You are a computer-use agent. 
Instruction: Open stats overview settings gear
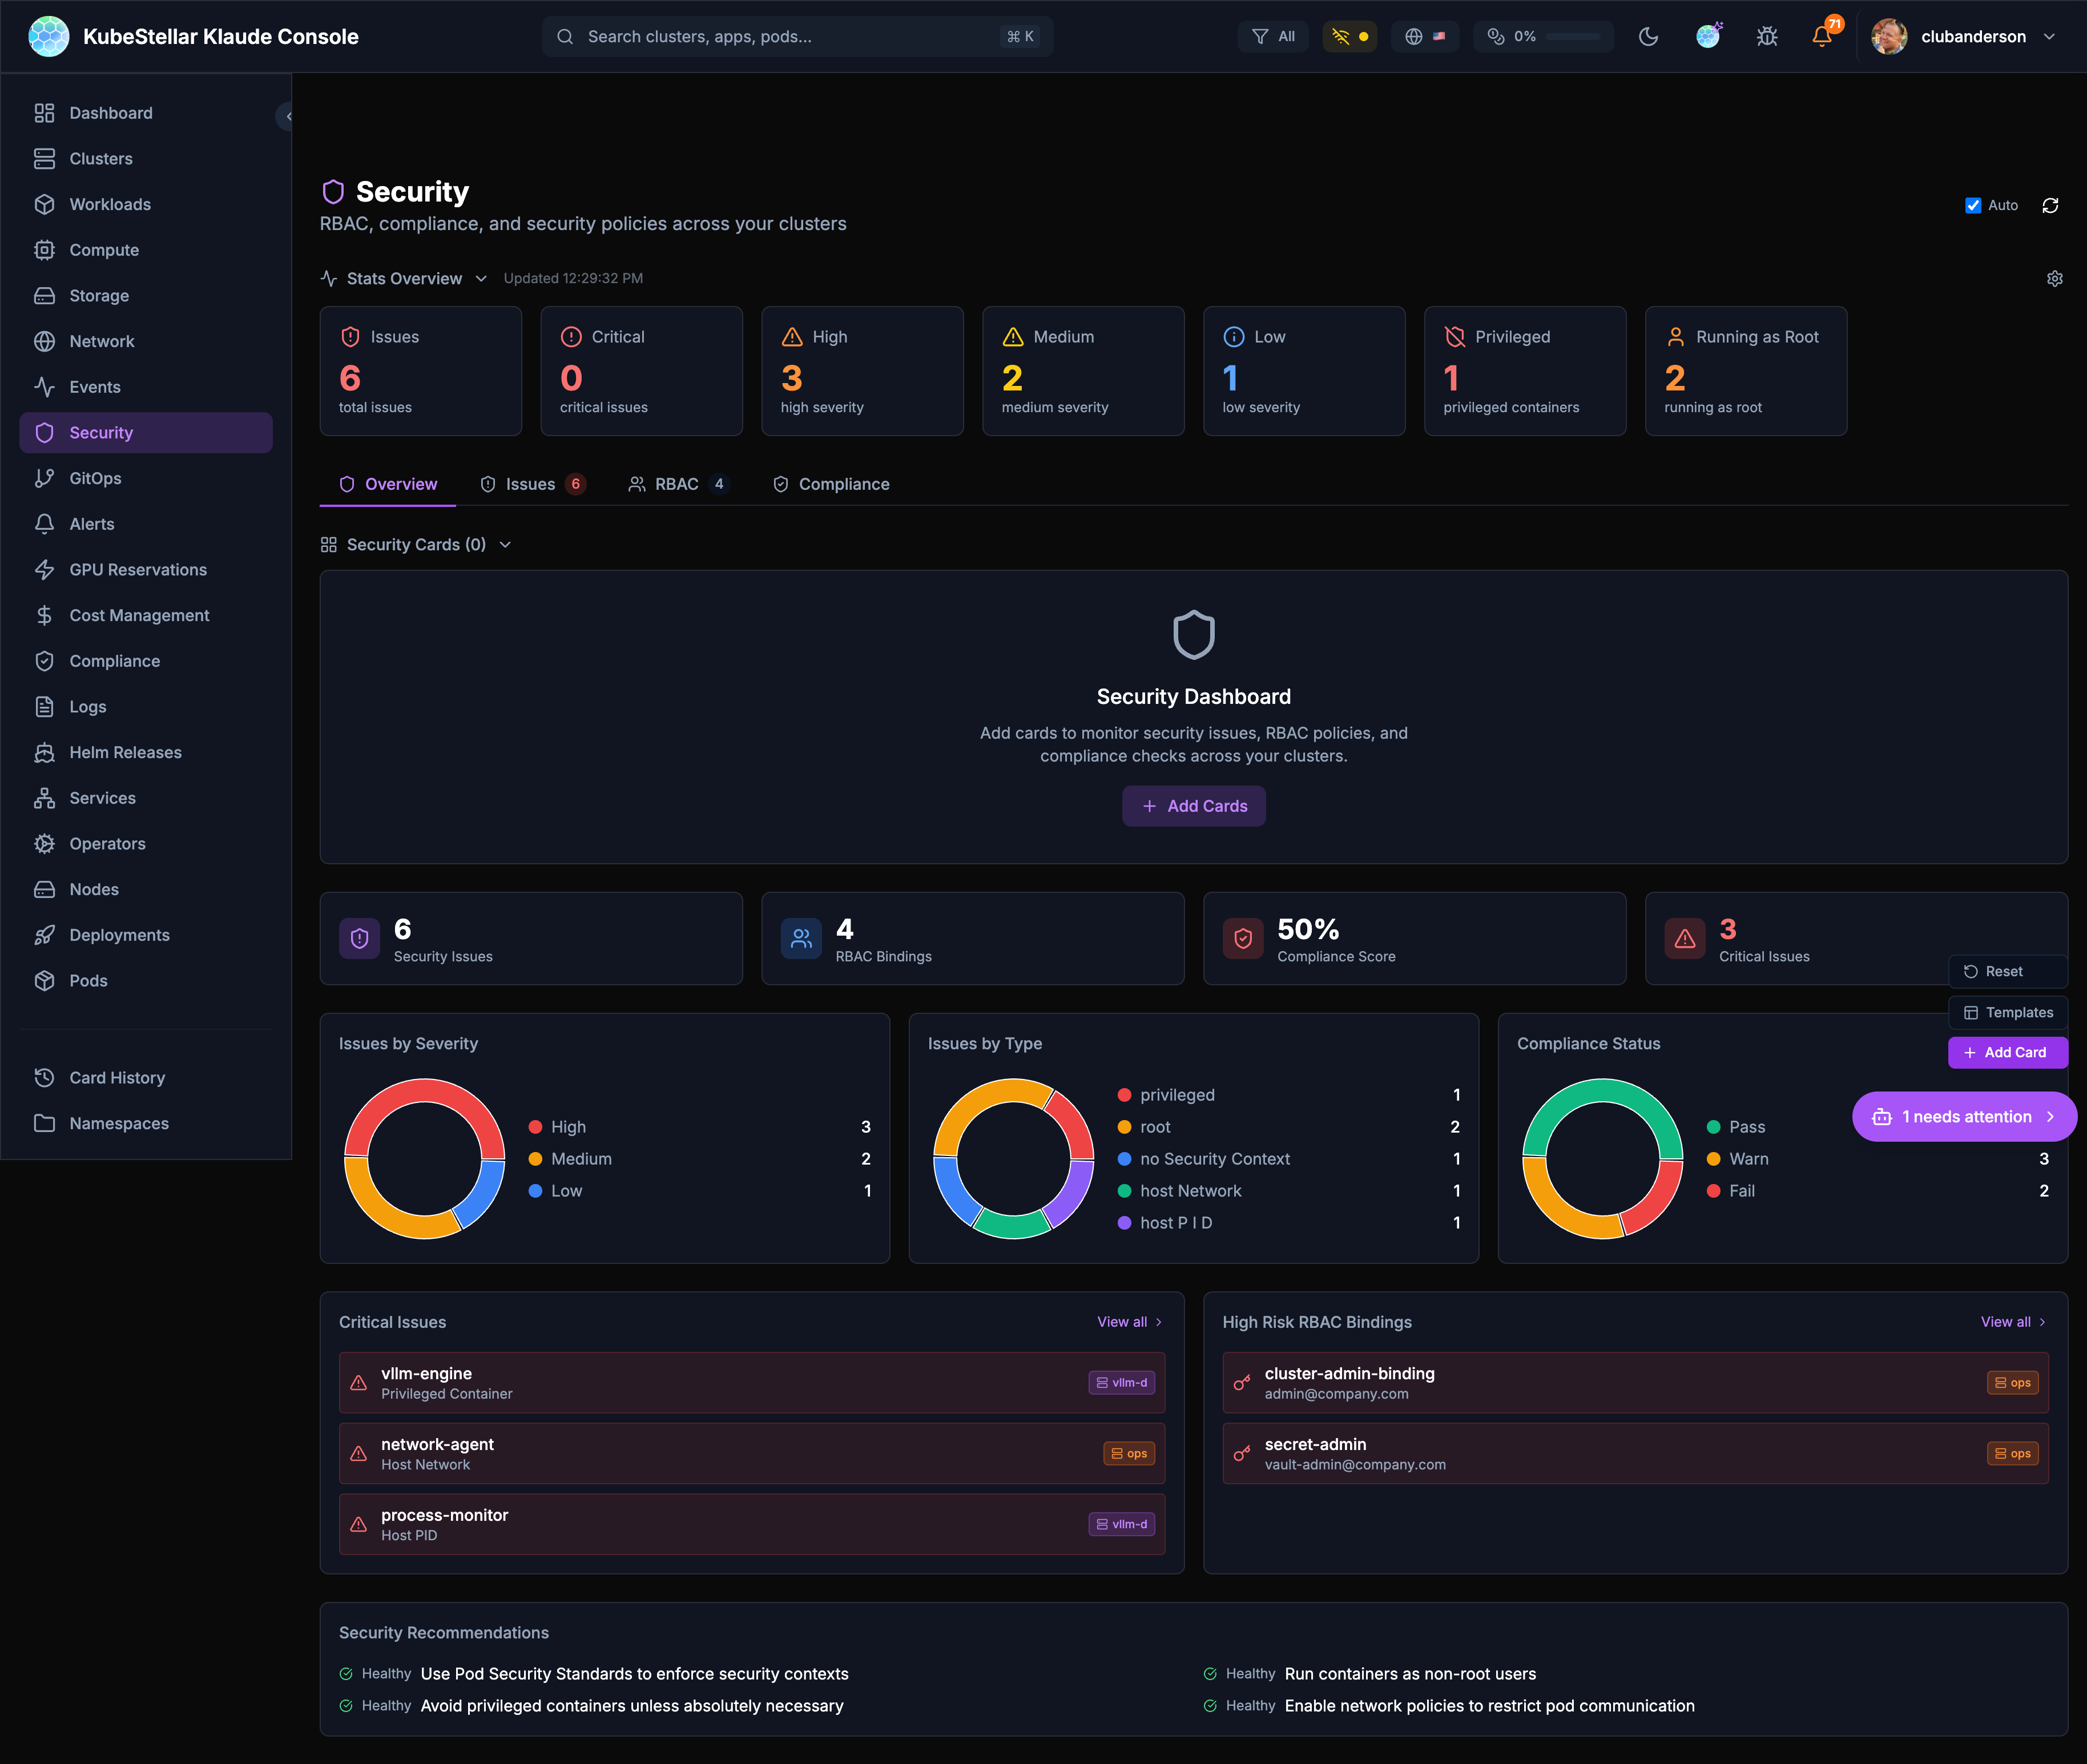click(x=2054, y=279)
